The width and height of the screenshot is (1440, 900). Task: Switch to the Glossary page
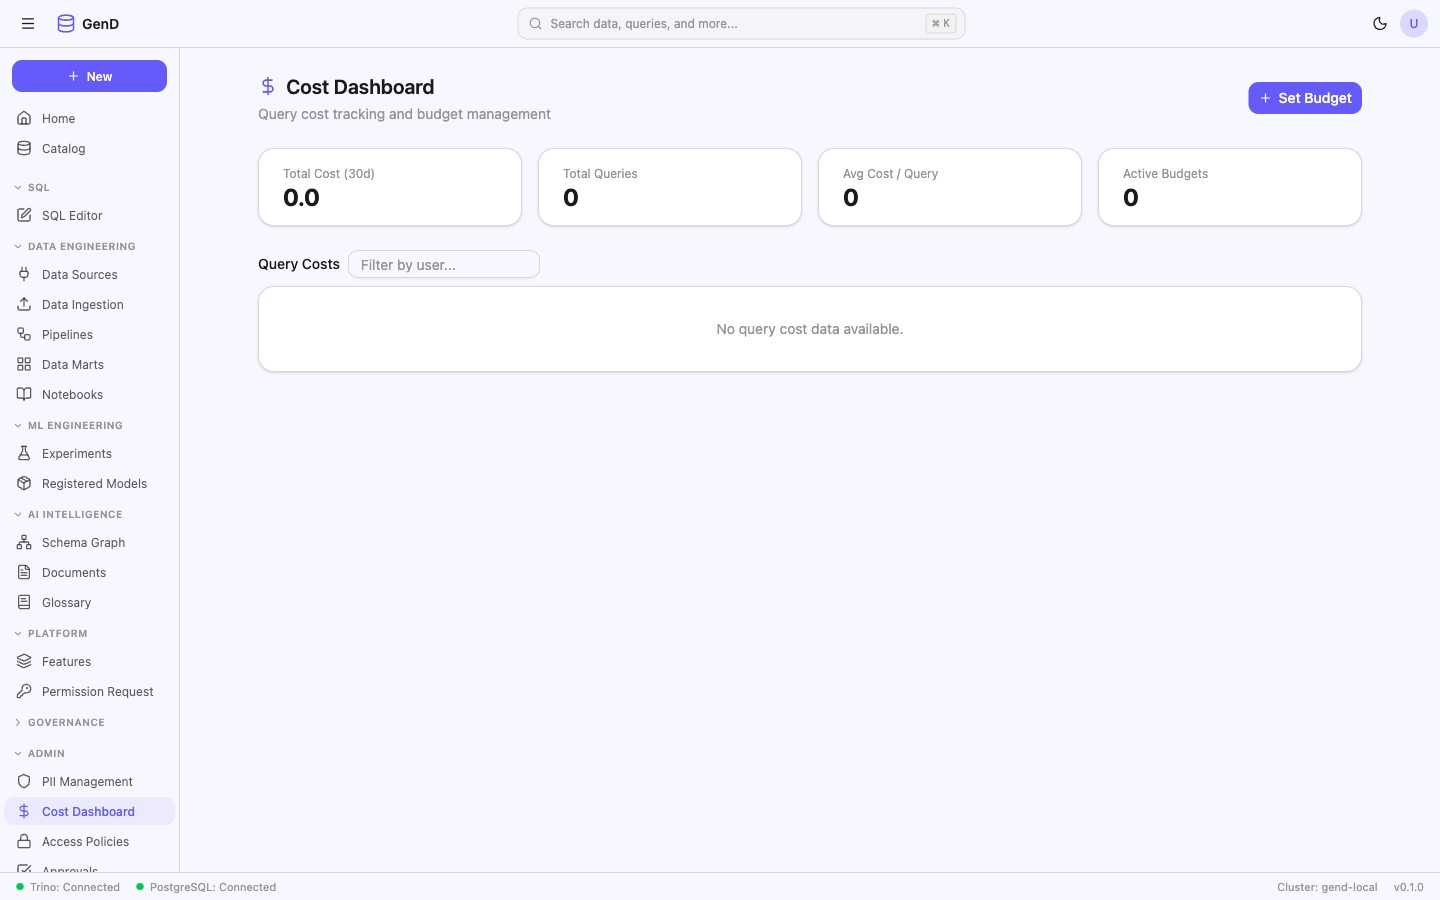point(66,602)
